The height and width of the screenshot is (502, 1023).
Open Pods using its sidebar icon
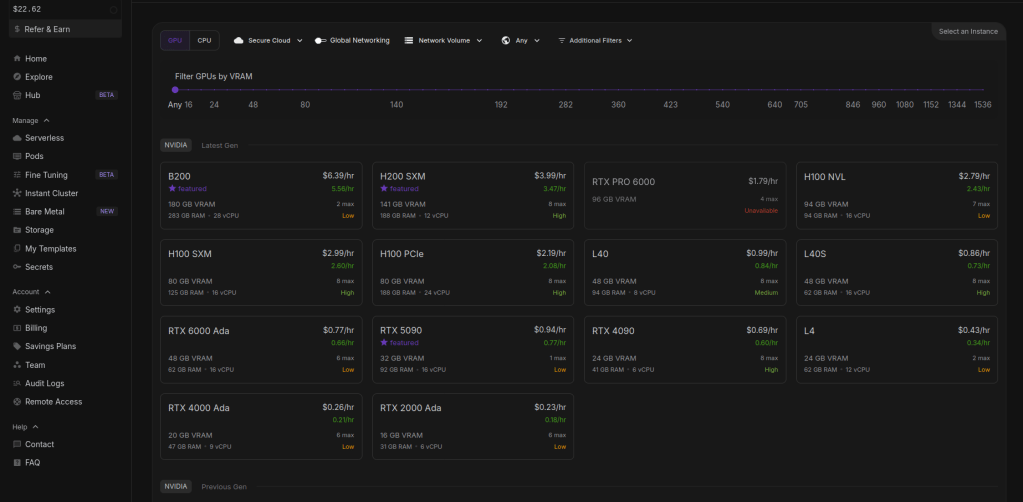point(17,156)
